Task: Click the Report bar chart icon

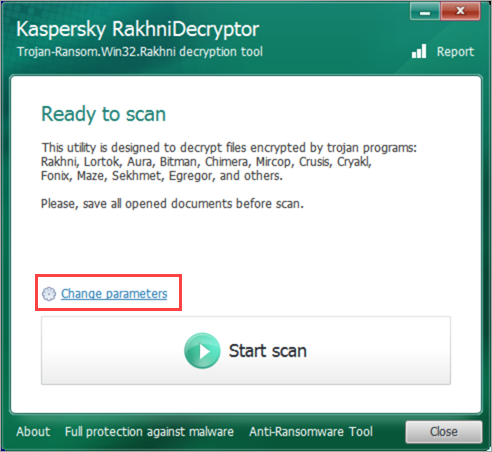Action: pos(419,51)
